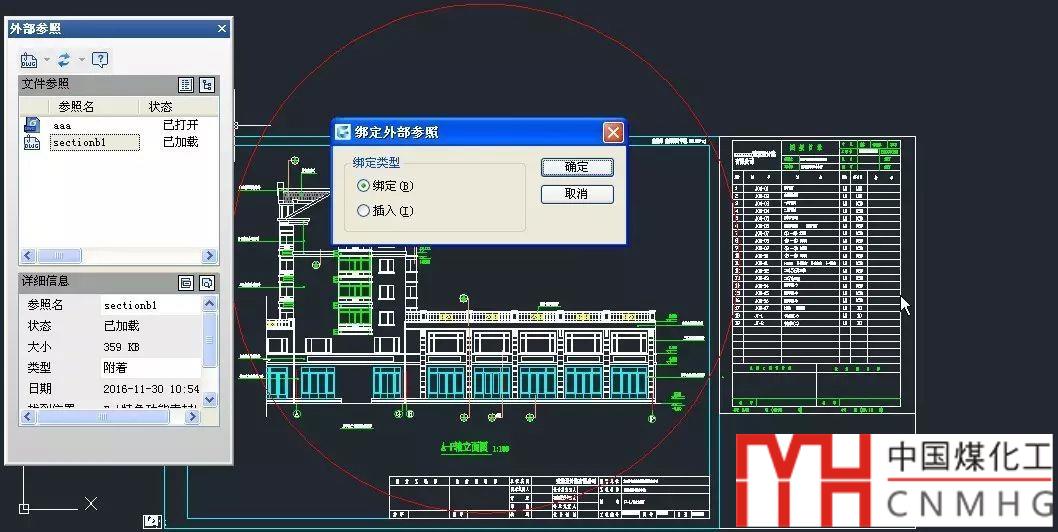The height and width of the screenshot is (532, 1058).
Task: Expand the Refresh dropdown arrow
Action: pos(81,61)
